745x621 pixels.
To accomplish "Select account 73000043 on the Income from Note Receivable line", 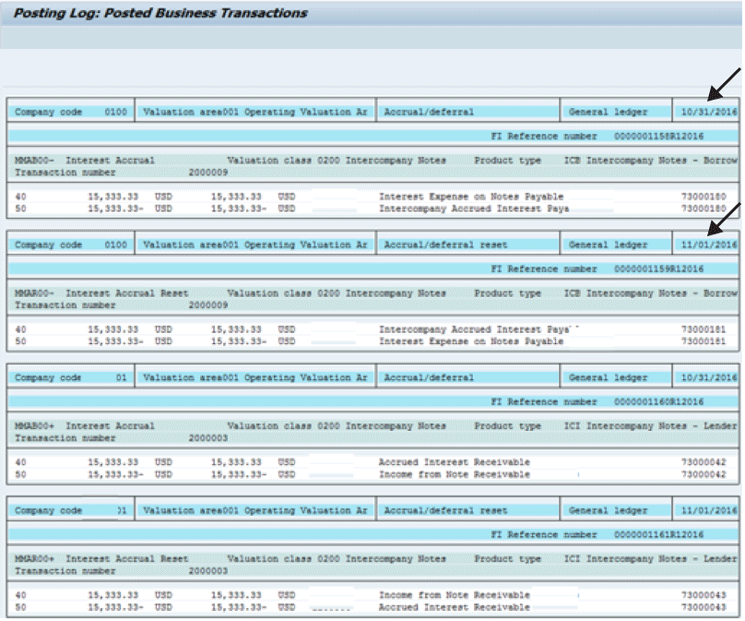I will pos(706,595).
